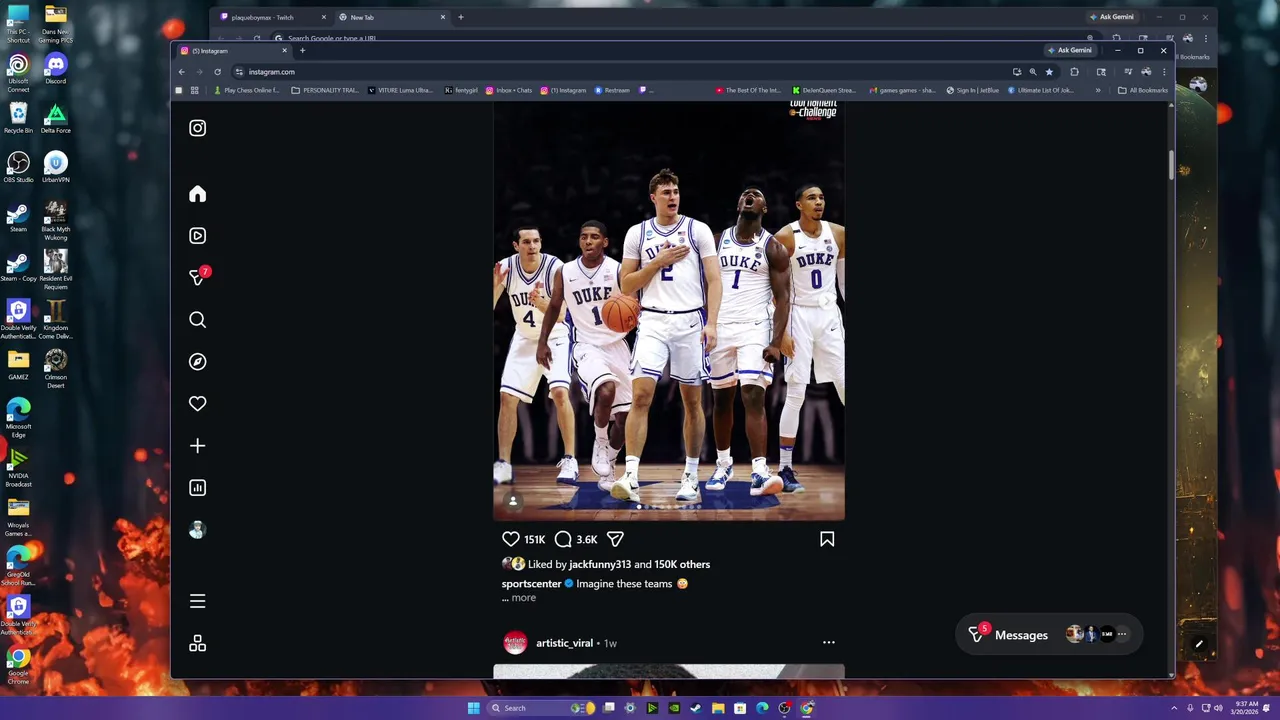Click the 3.6K comments count
This screenshot has width=1280, height=720.
[587, 540]
